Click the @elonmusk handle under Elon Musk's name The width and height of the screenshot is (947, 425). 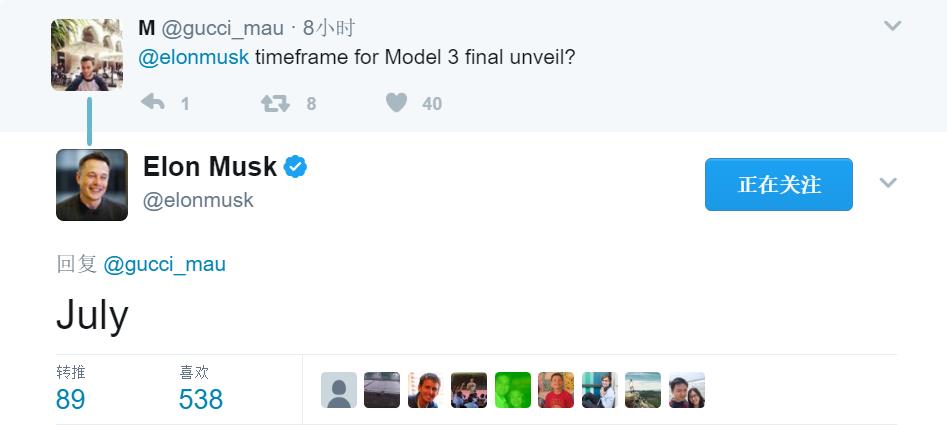(x=198, y=200)
